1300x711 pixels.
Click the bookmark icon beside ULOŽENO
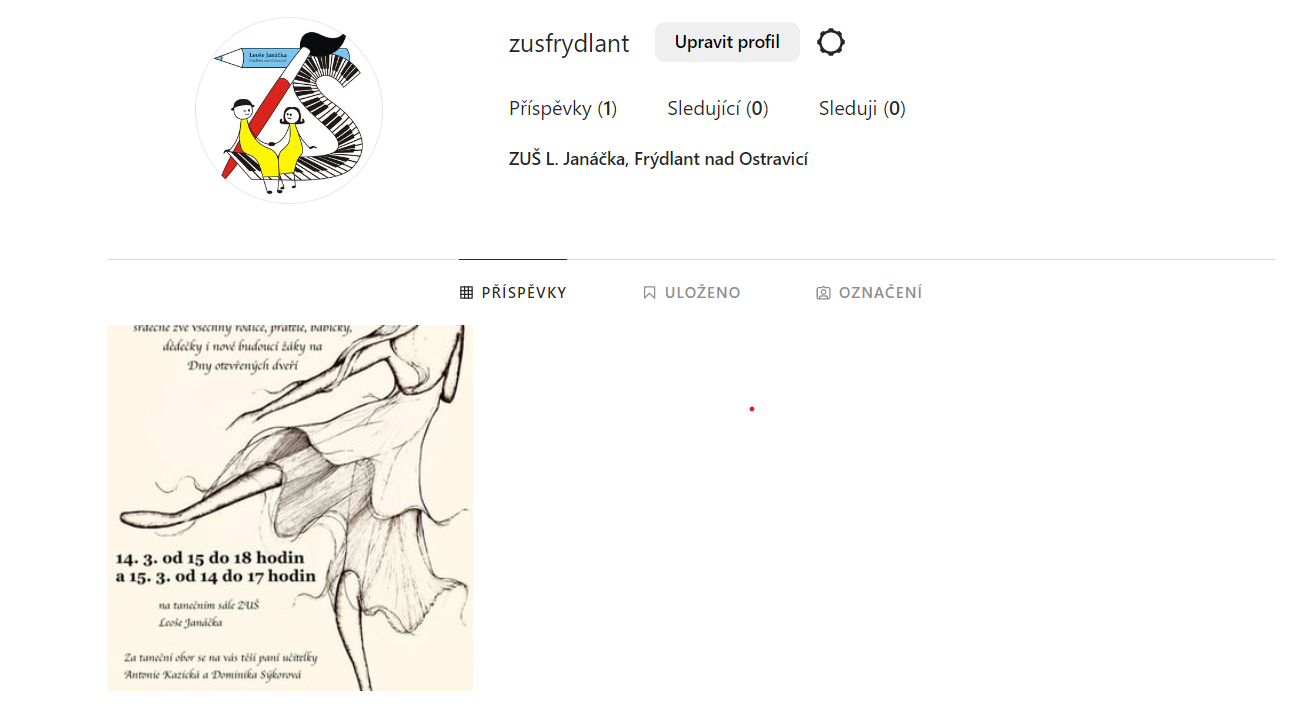[649, 293]
